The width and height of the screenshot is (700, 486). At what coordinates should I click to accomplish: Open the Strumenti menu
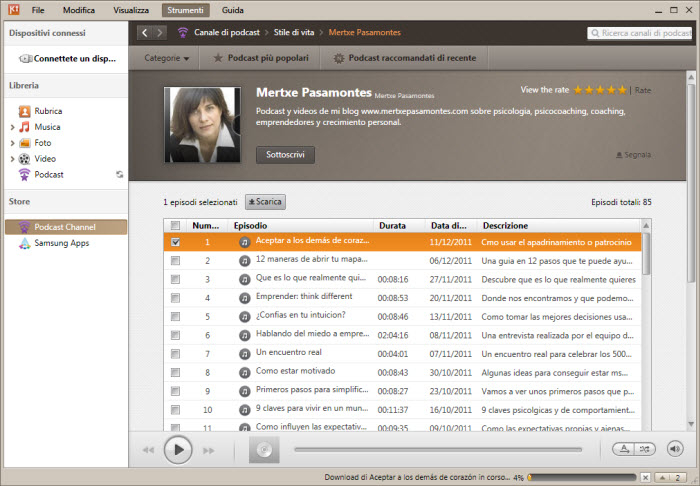coord(186,9)
